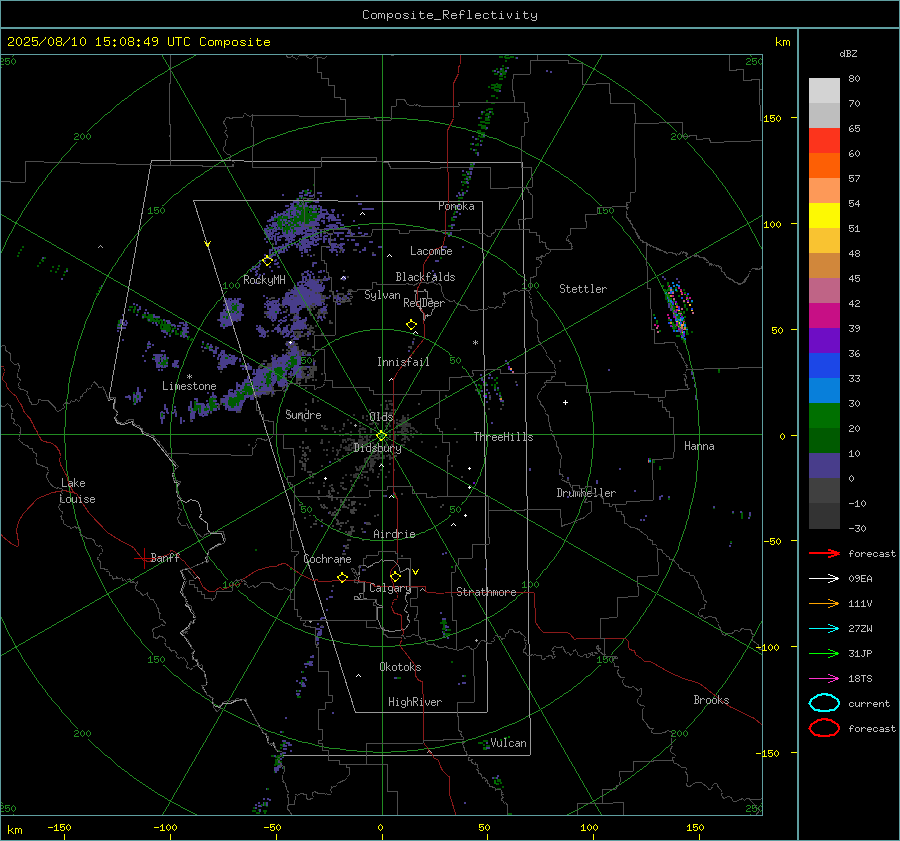Click the Okotoks city label
Image resolution: width=900 pixels, height=841 pixels.
point(400,667)
